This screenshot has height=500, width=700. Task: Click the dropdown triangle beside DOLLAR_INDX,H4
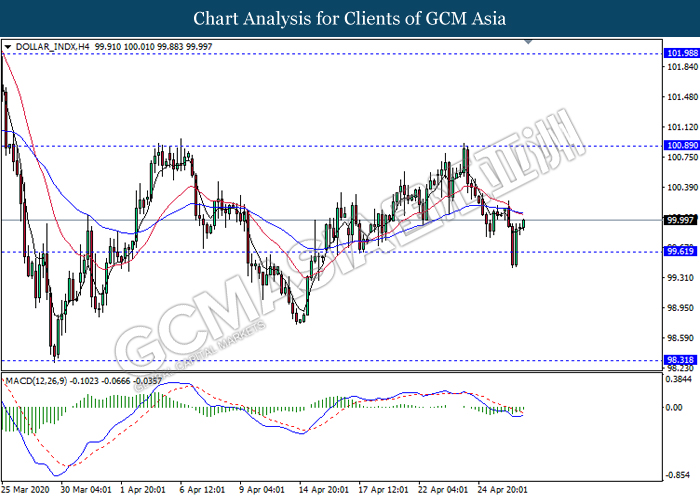pos(7,46)
